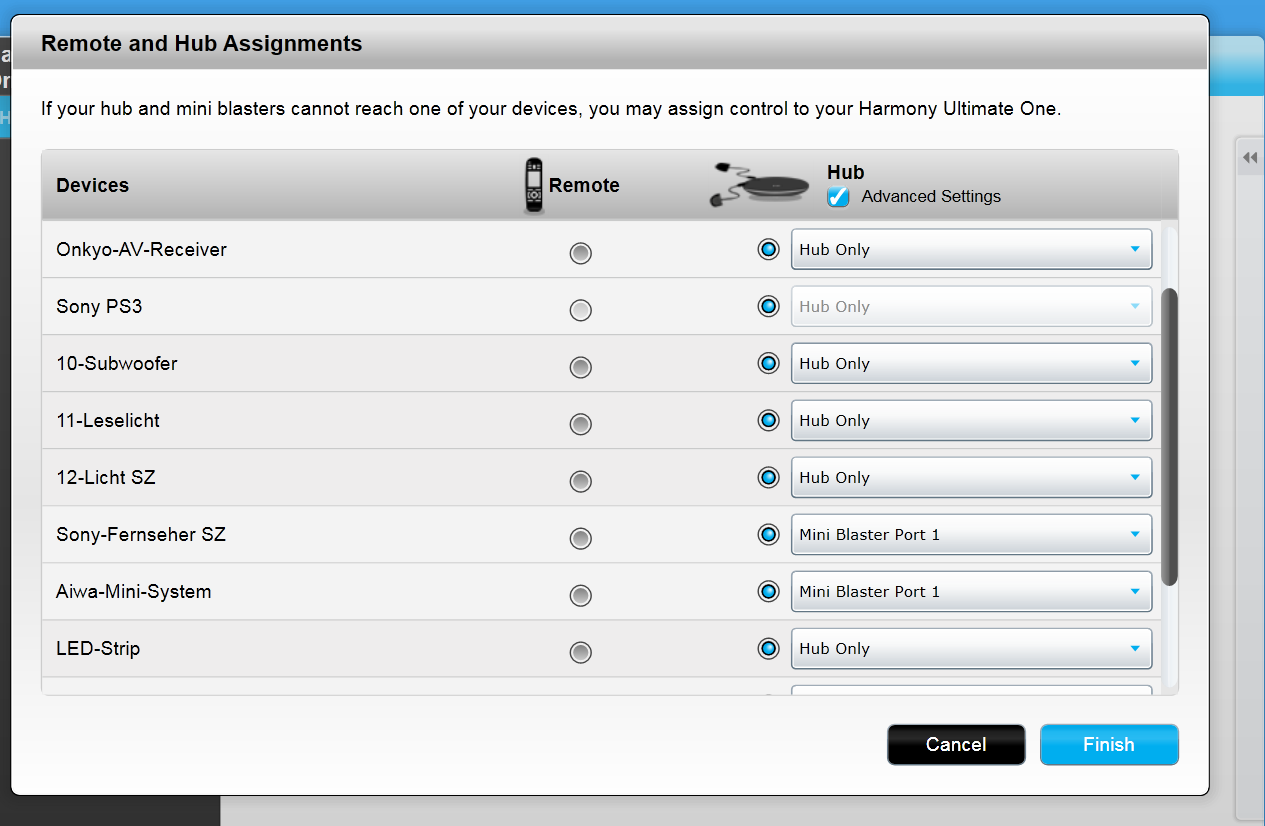Image resolution: width=1265 pixels, height=826 pixels.
Task: Open Sony-Fernseher SZ Mini Blaster dropdown
Action: point(971,535)
